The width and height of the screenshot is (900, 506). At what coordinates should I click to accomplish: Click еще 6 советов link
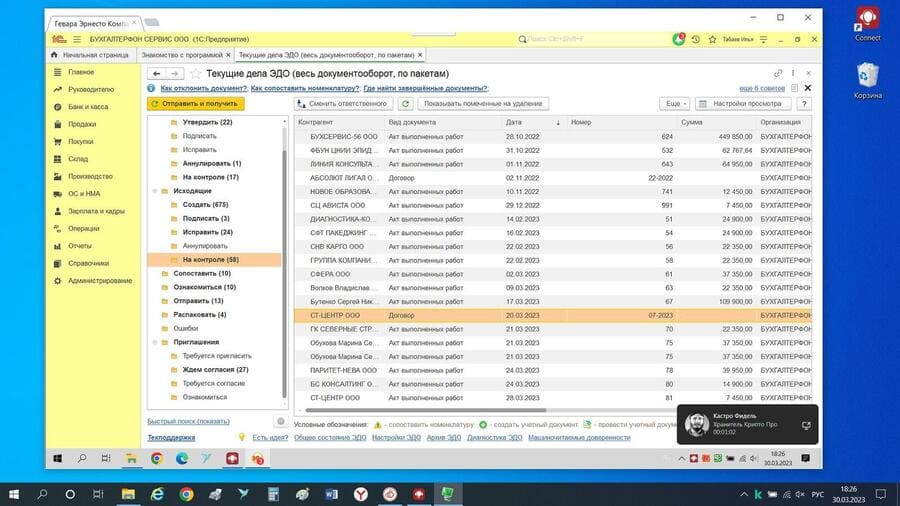pos(762,88)
